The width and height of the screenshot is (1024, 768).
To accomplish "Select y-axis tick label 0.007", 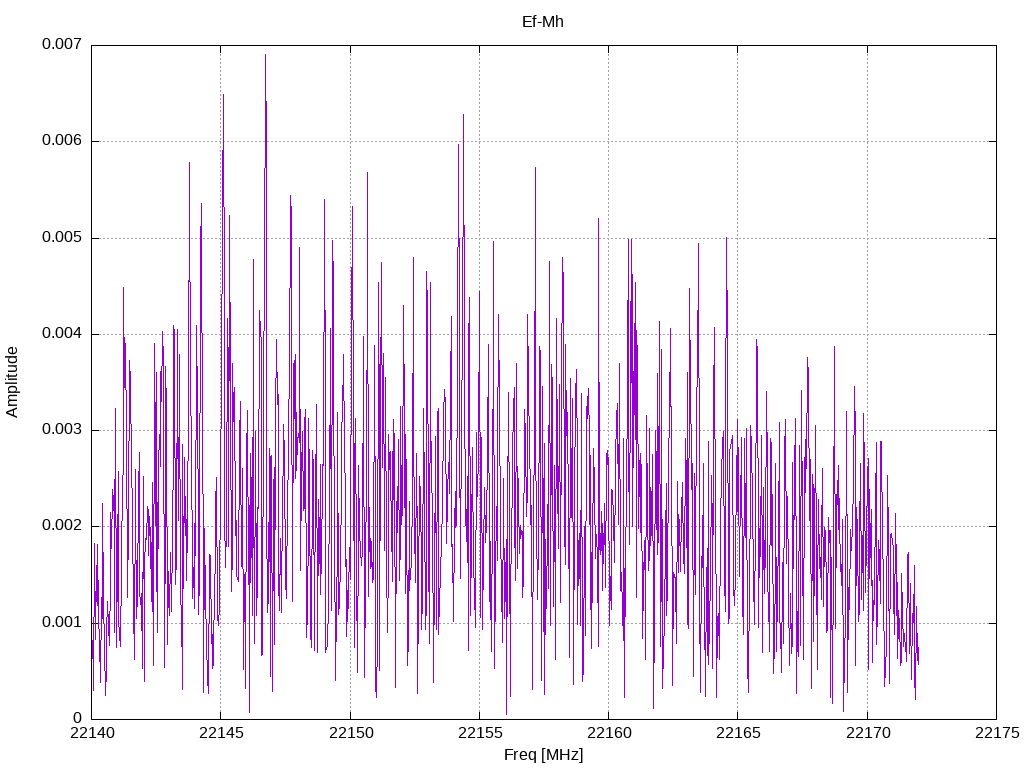I will (x=62, y=44).
